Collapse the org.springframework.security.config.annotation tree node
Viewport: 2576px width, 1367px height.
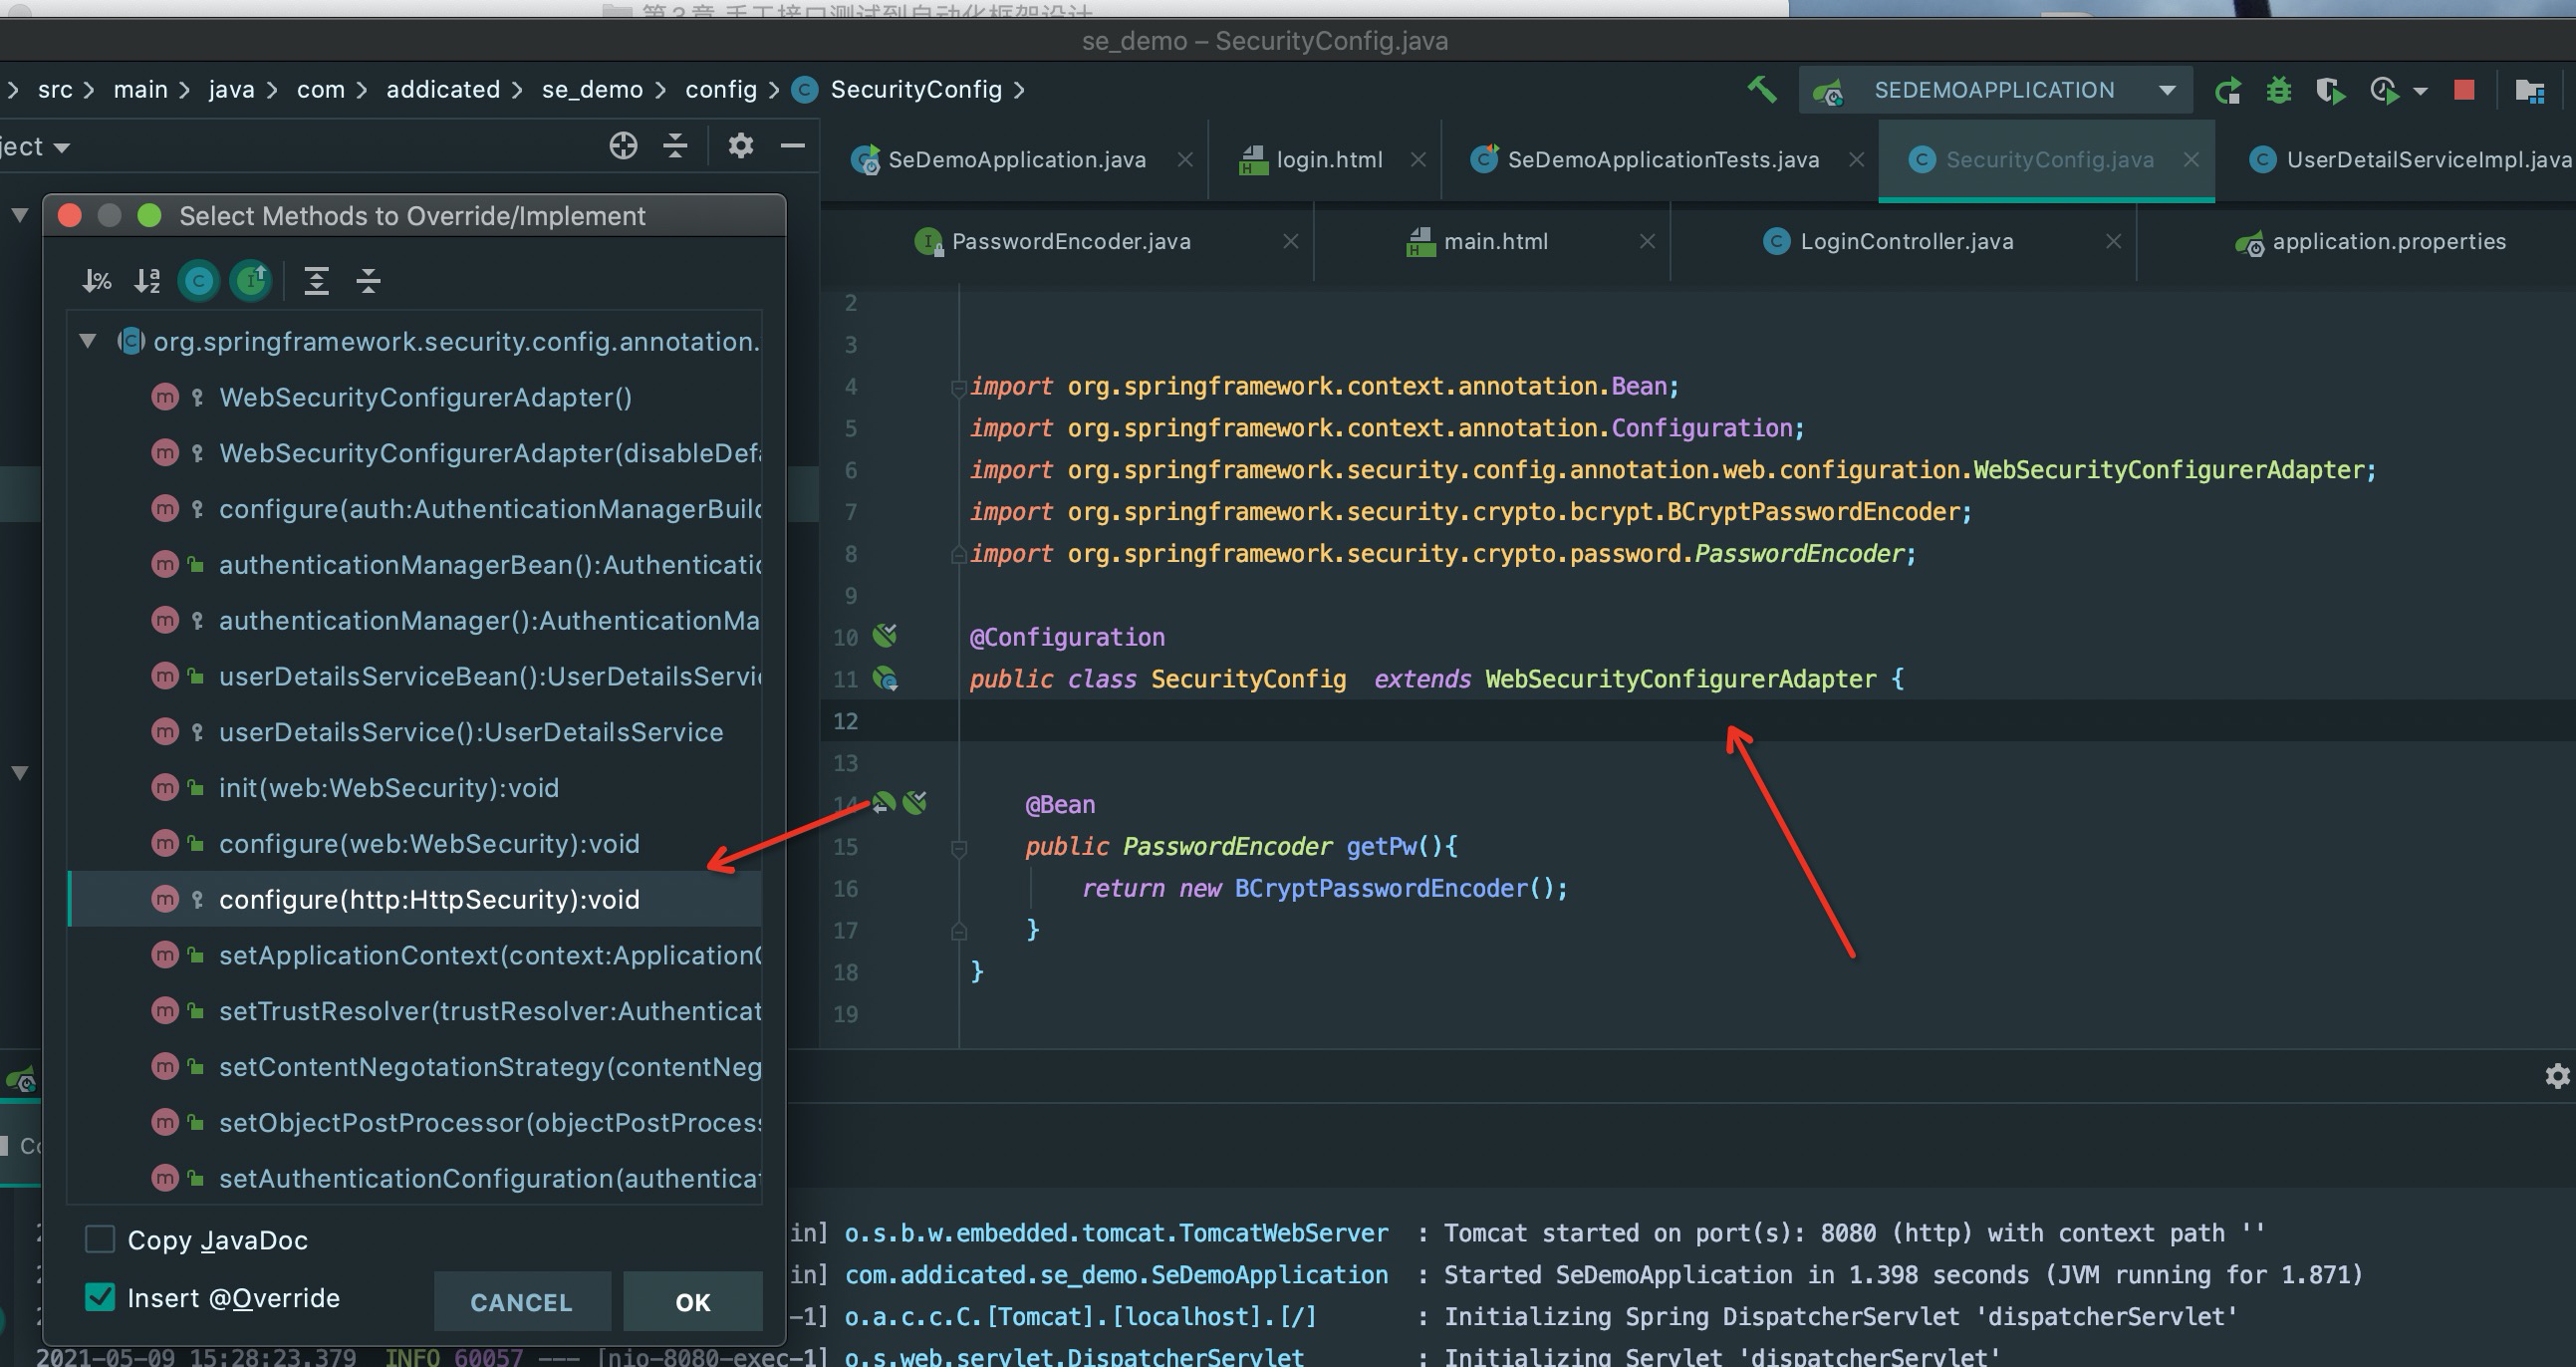(x=88, y=341)
